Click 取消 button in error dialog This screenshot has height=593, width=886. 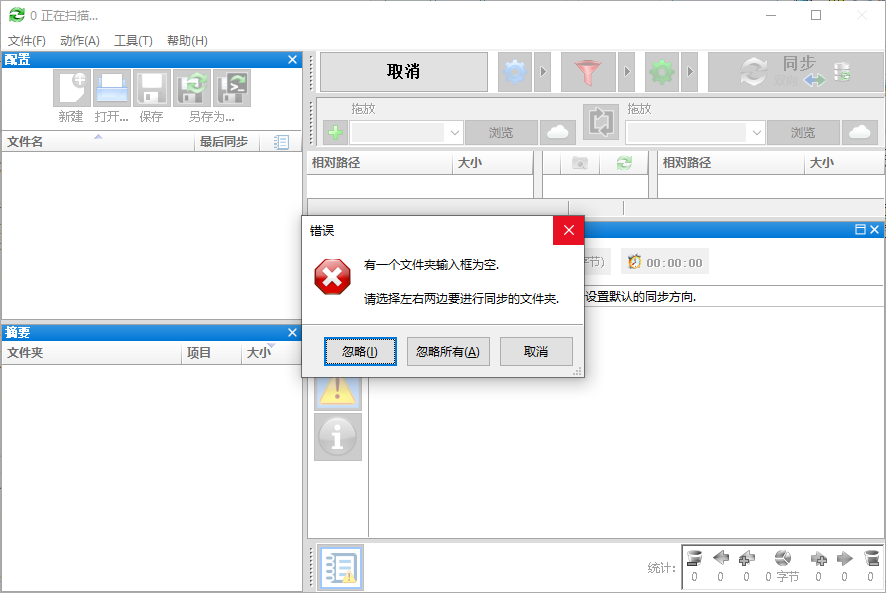pyautogui.click(x=536, y=352)
